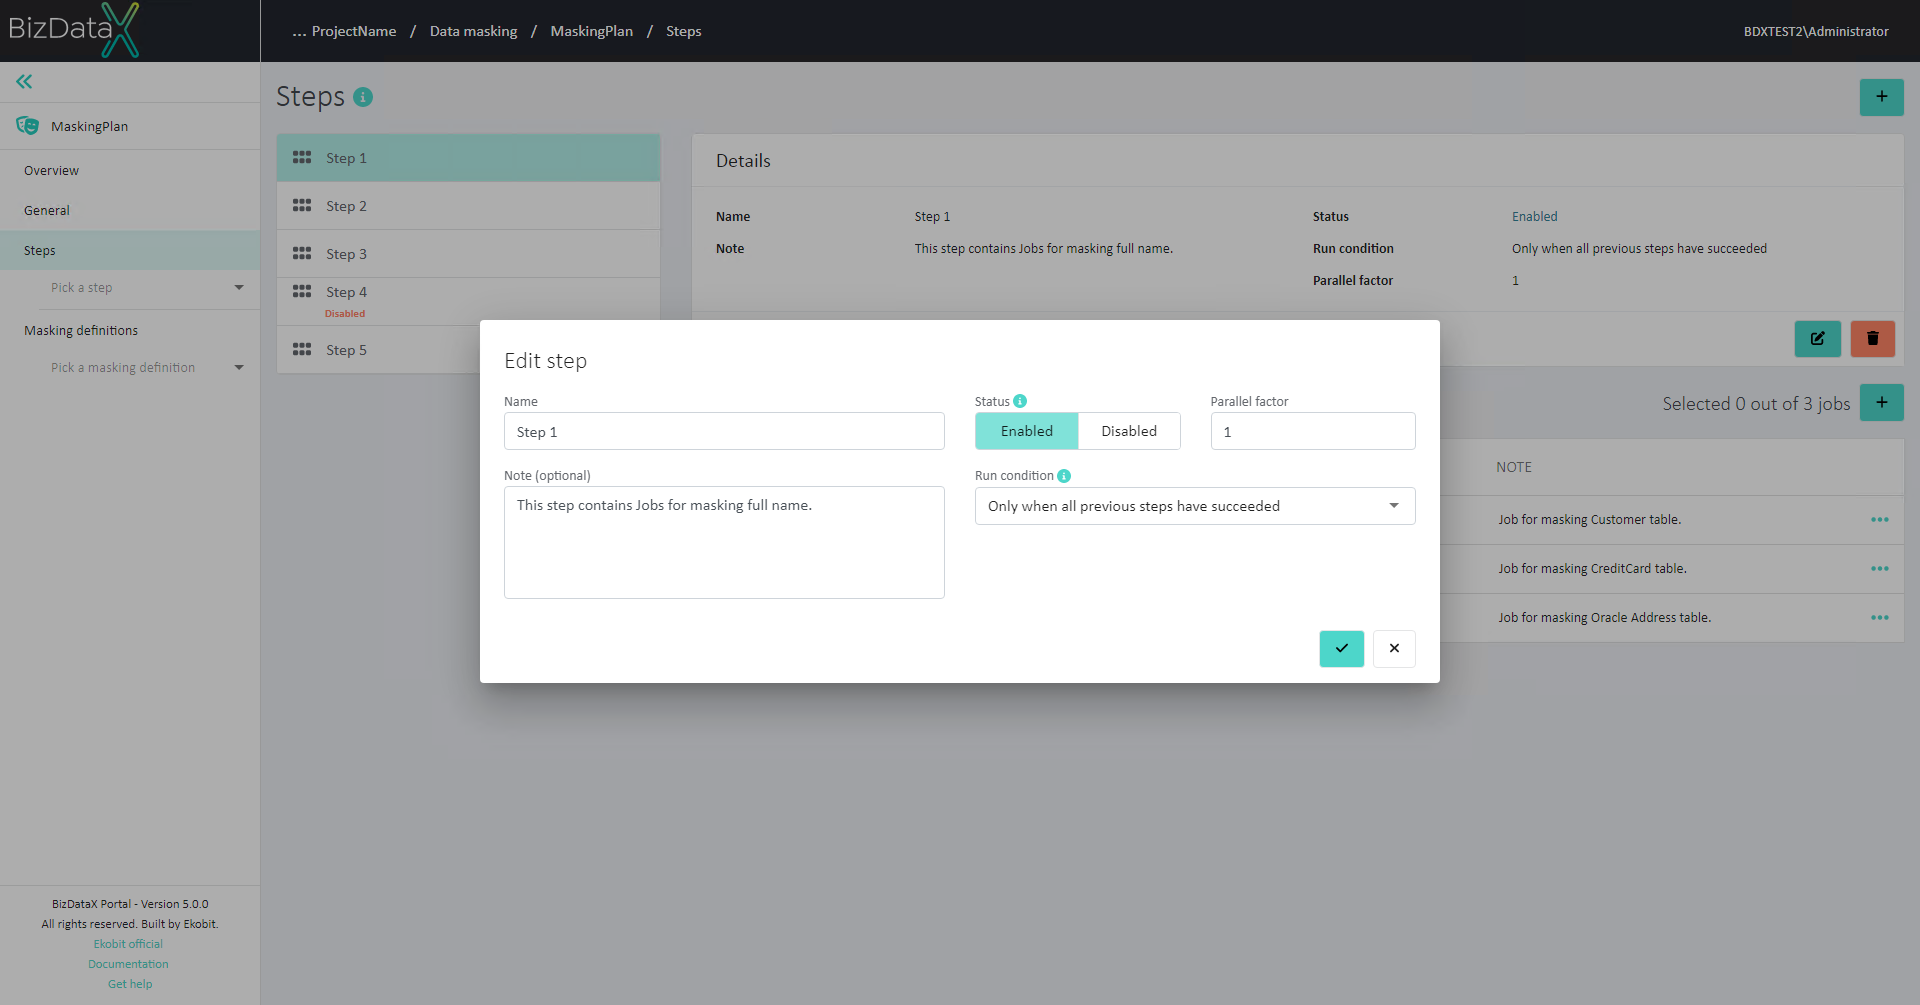
Task: Confirm Edit step with checkmark button
Action: 1341,648
